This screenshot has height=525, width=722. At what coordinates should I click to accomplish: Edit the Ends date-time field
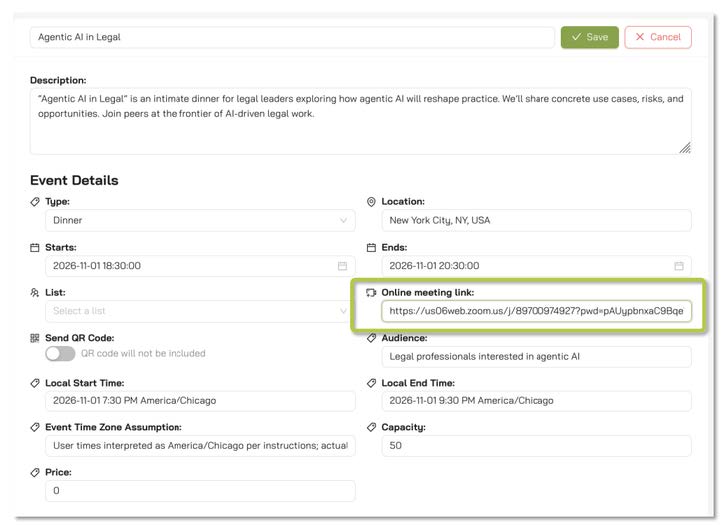point(536,266)
